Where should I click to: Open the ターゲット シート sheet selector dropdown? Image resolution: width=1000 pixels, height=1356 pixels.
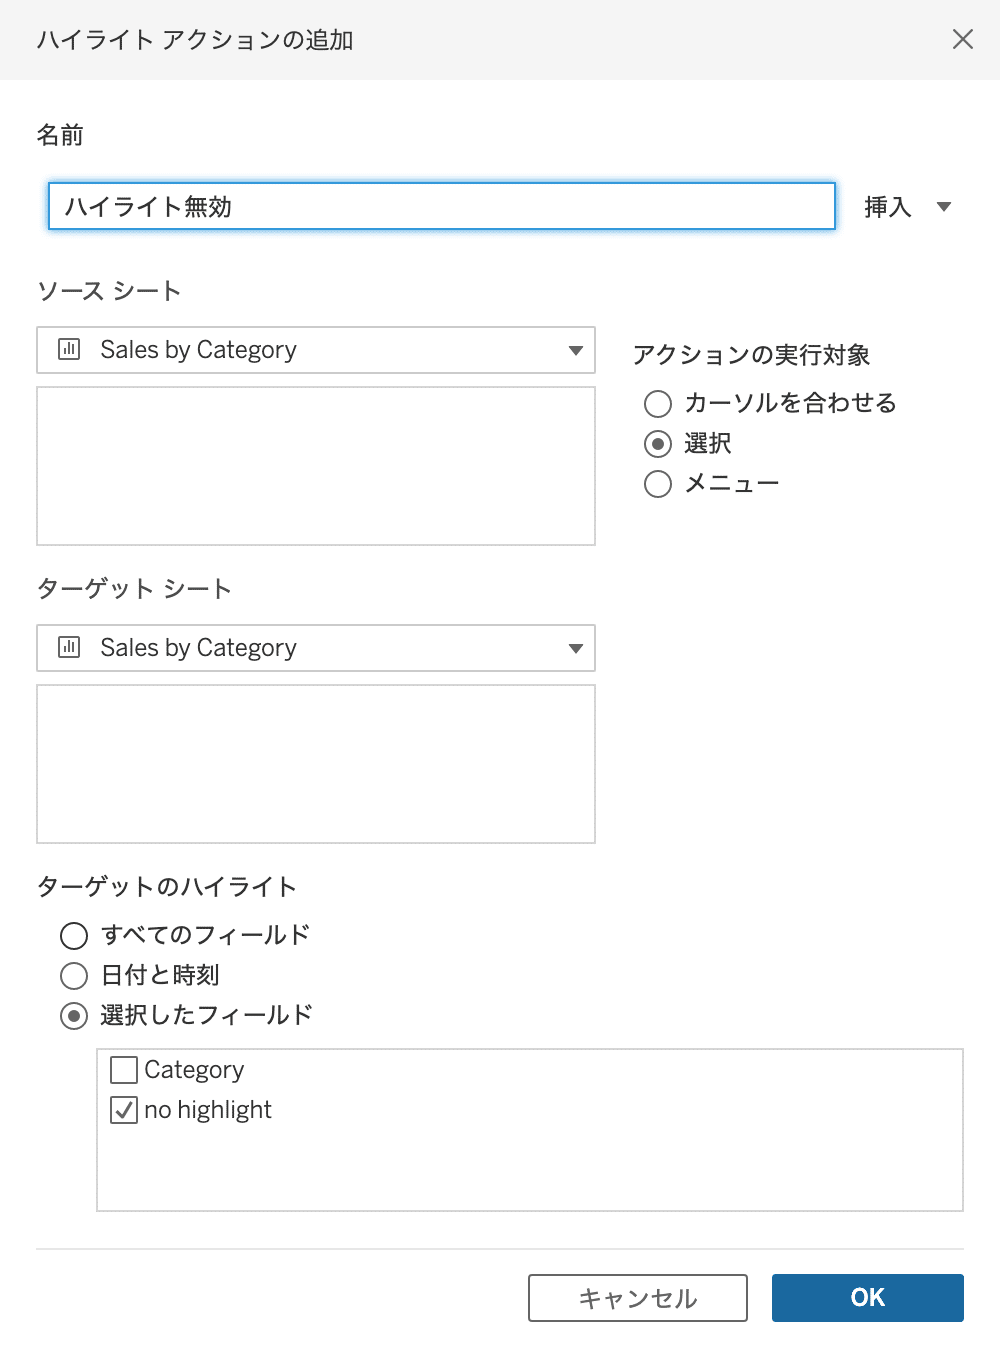[x=575, y=648]
